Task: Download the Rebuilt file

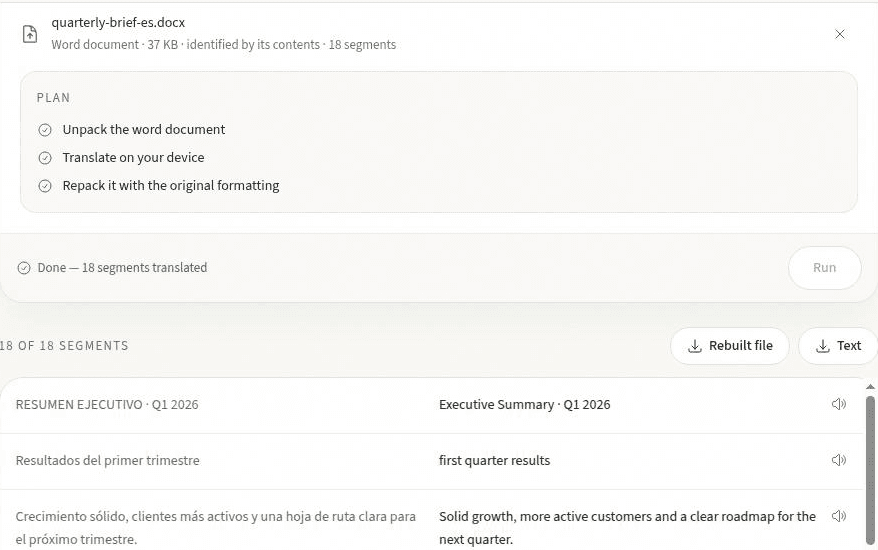Action: [x=730, y=346]
